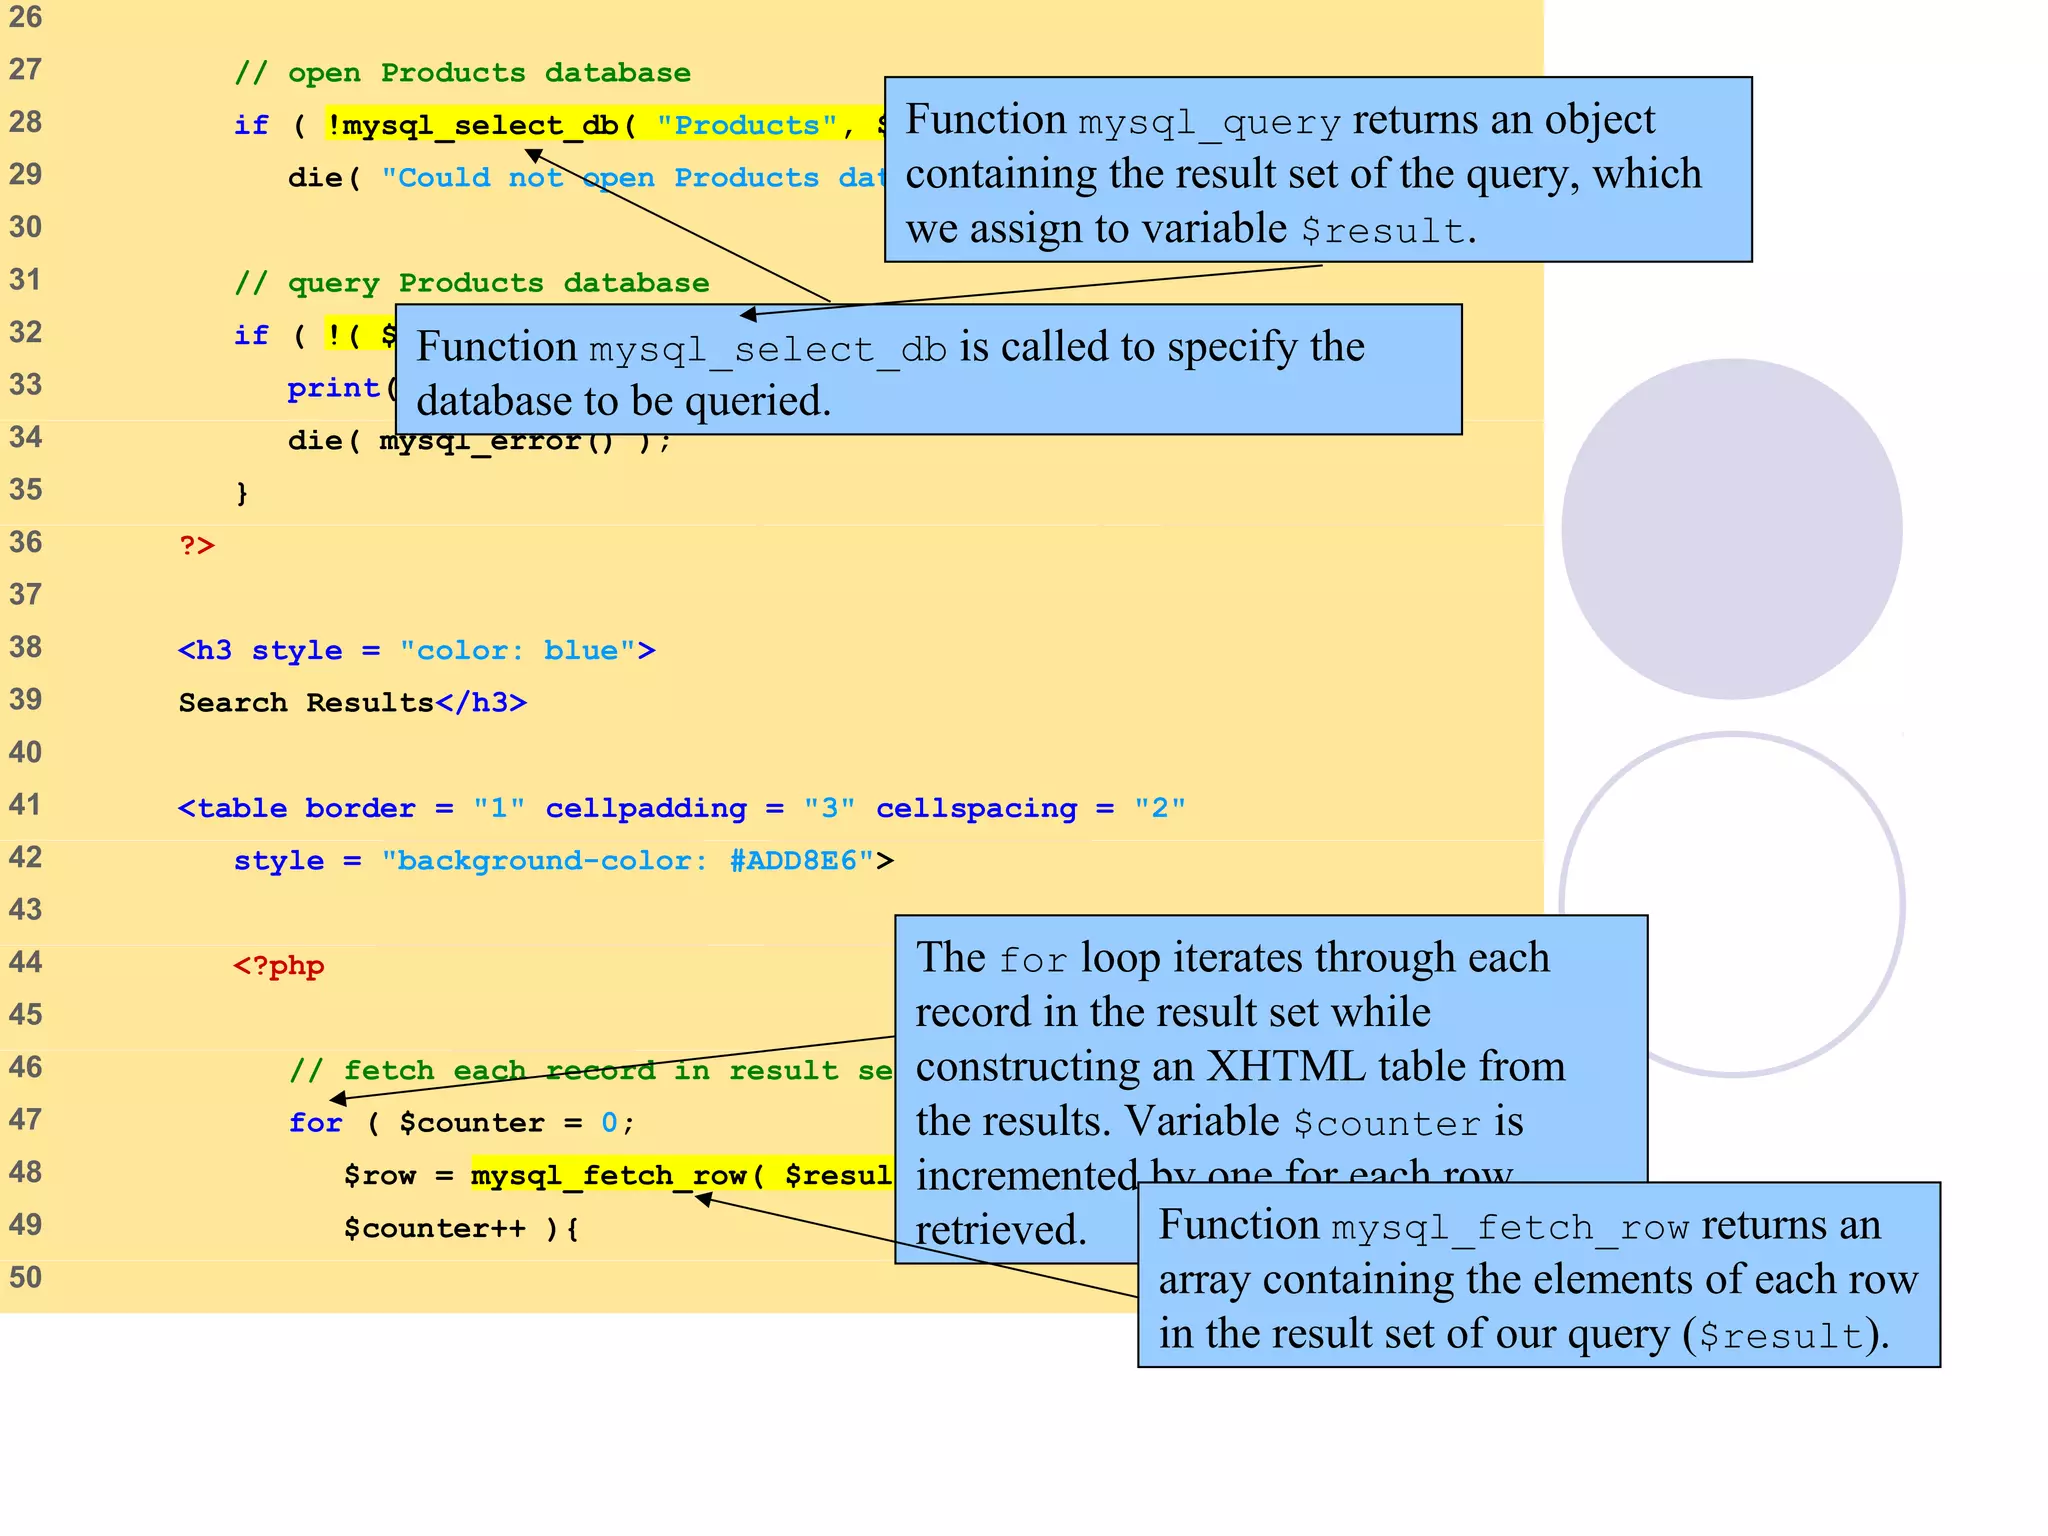Click 'cellspacing' attribute on line 41
This screenshot has height=1536, width=2048.
click(977, 808)
